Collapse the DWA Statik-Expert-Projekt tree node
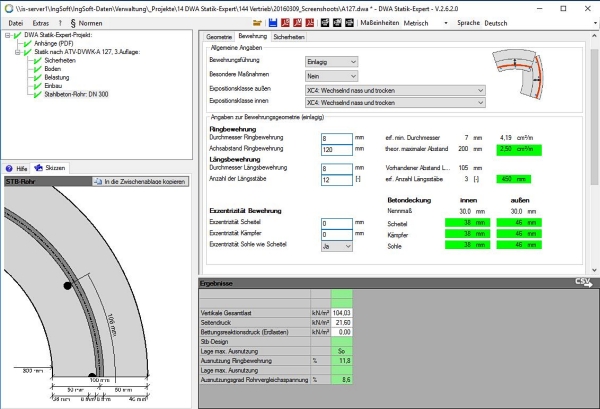 click(x=7, y=33)
